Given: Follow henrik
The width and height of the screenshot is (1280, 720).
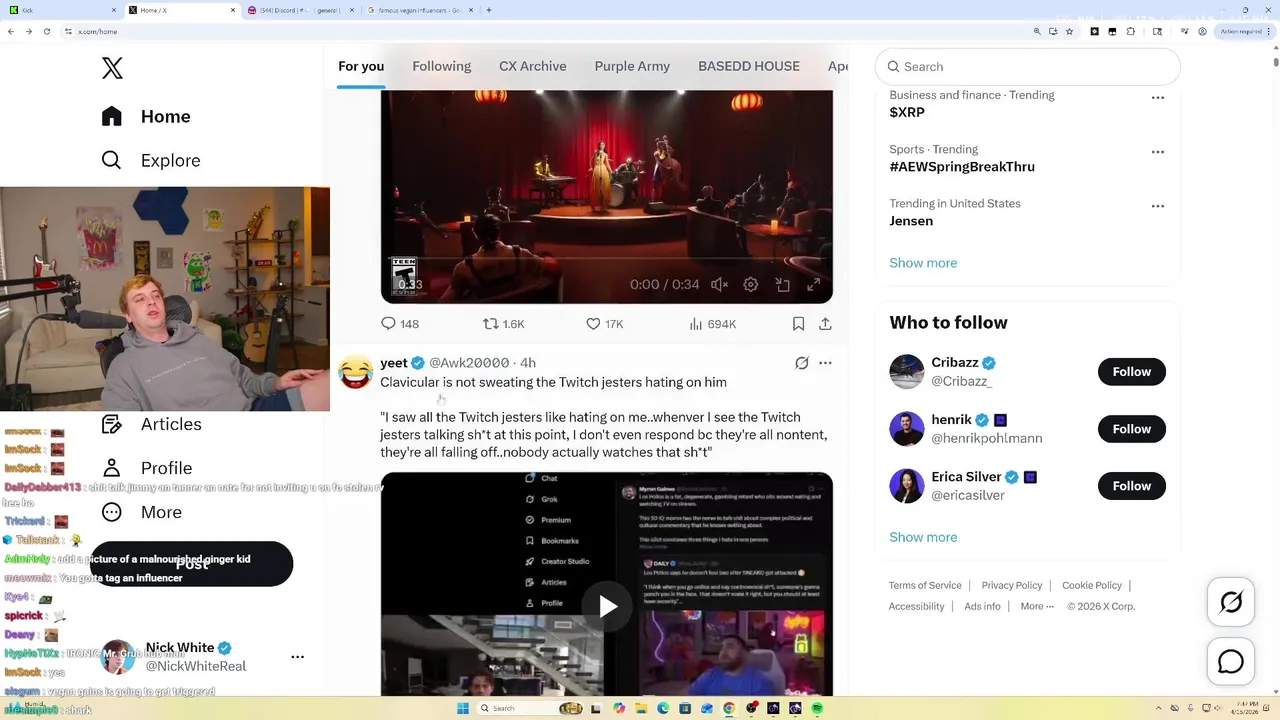Looking at the screenshot, I should (1132, 429).
